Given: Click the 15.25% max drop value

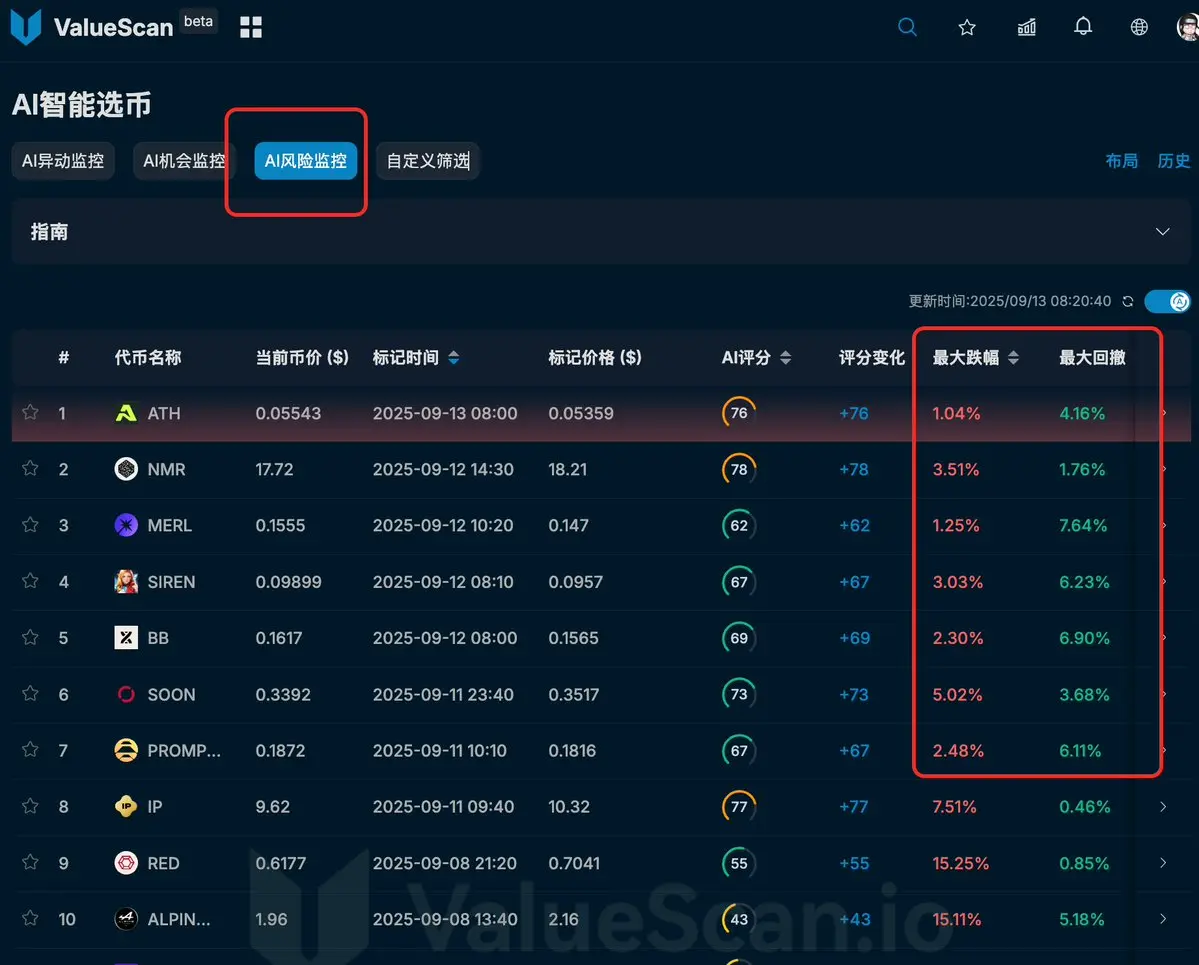Looking at the screenshot, I should pyautogui.click(x=960, y=863).
